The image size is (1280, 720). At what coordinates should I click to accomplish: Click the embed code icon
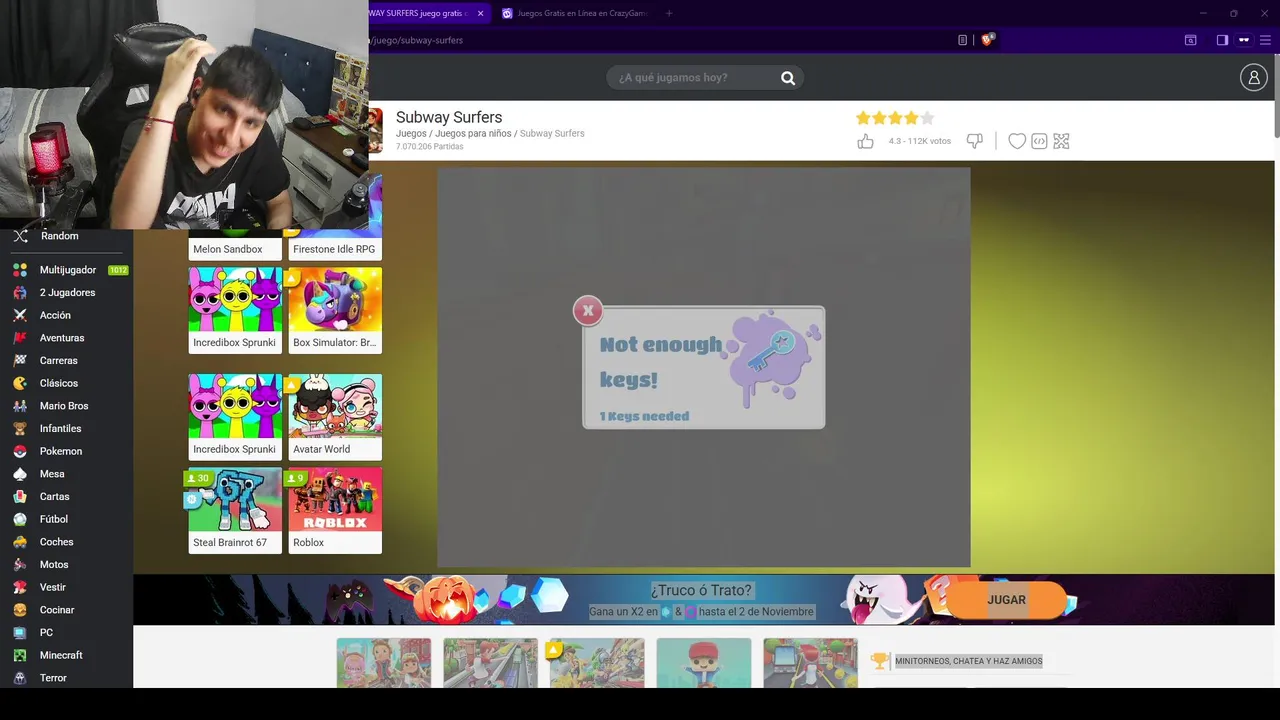[x=1039, y=141]
